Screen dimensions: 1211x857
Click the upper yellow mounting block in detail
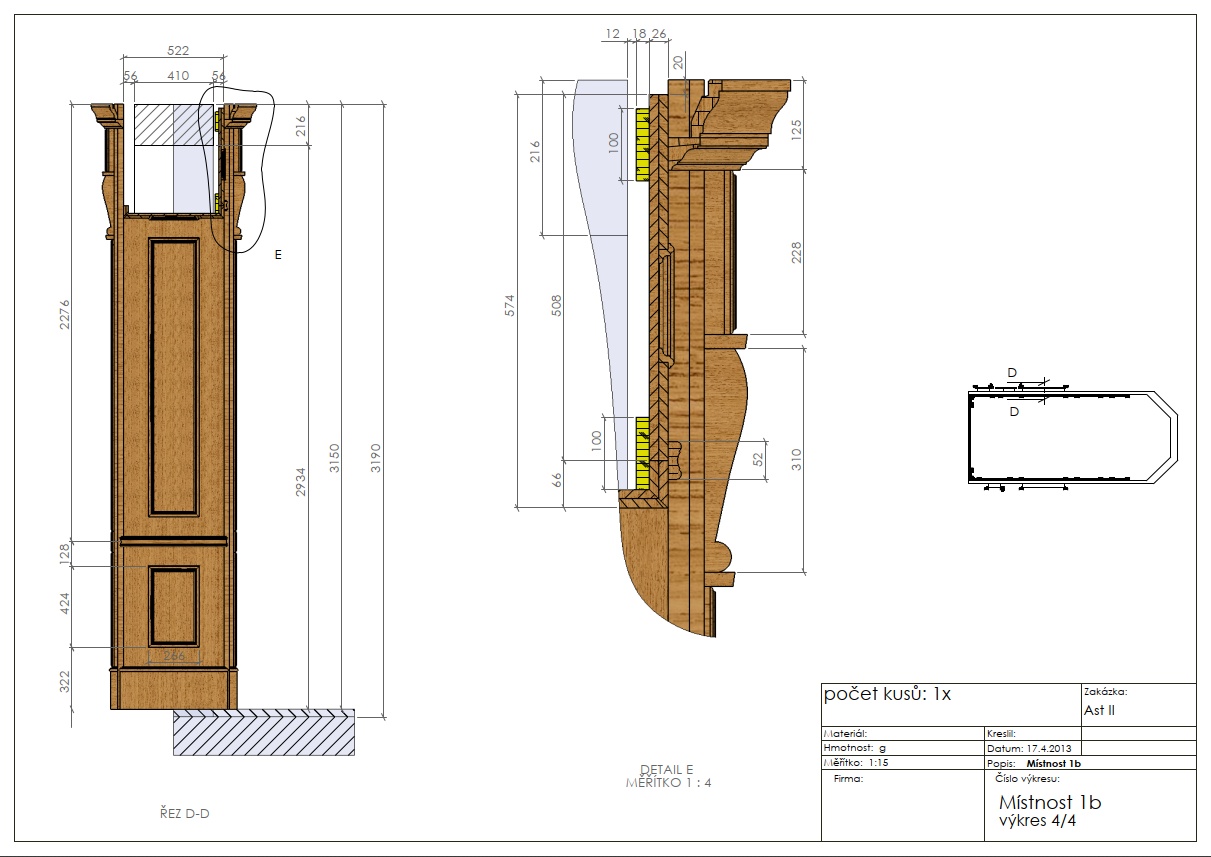point(642,145)
